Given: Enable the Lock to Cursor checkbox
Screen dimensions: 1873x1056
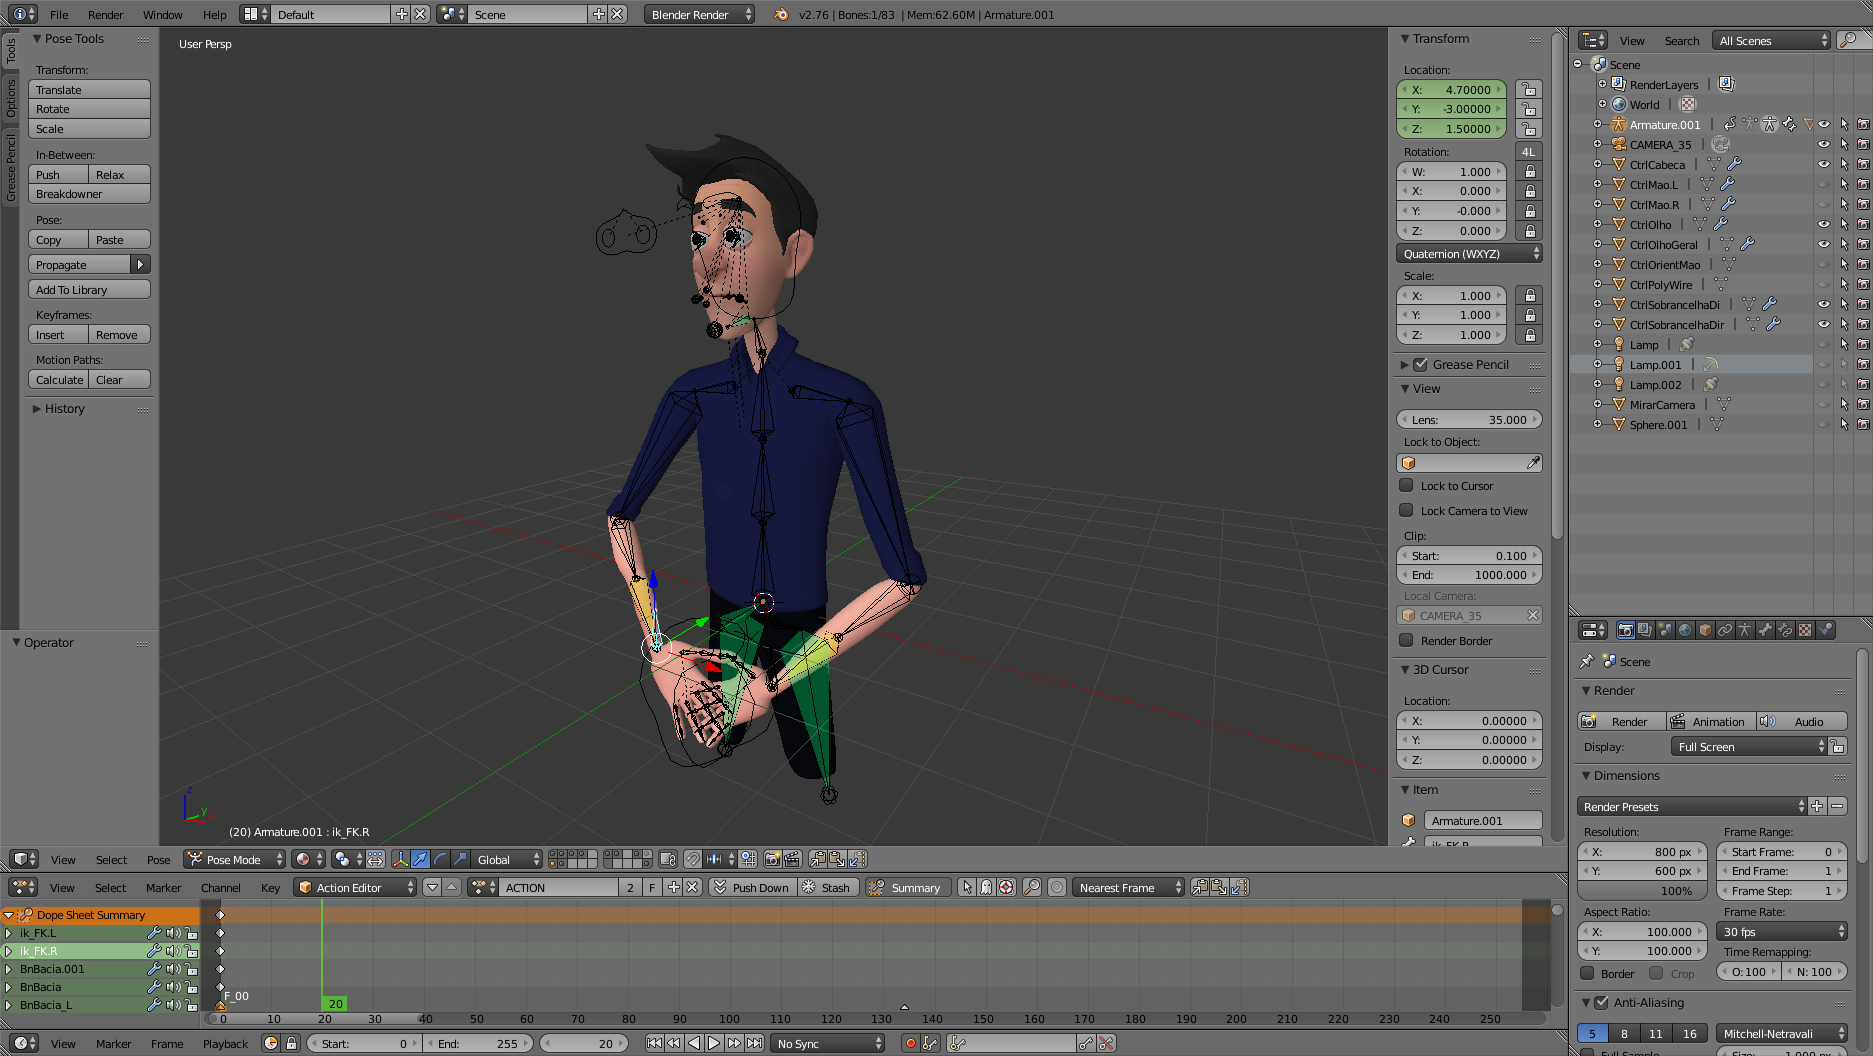Looking at the screenshot, I should pyautogui.click(x=1406, y=486).
